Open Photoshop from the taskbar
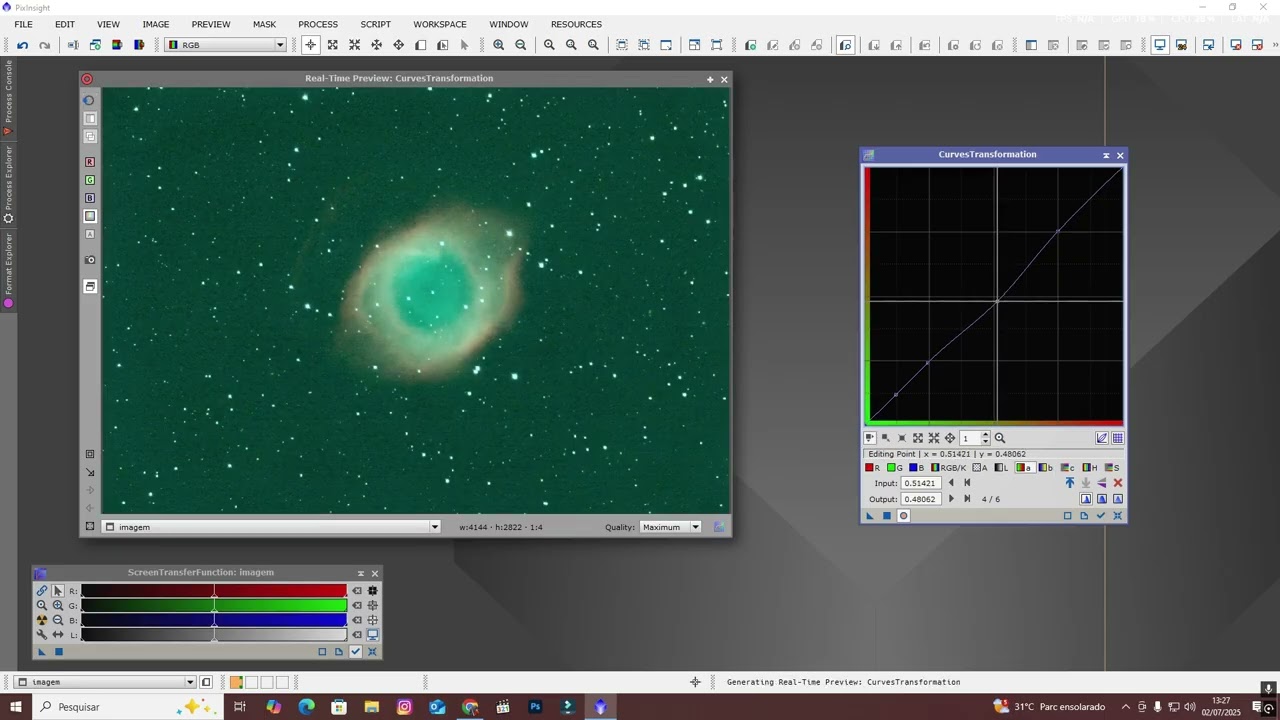The width and height of the screenshot is (1280, 720). [x=535, y=707]
